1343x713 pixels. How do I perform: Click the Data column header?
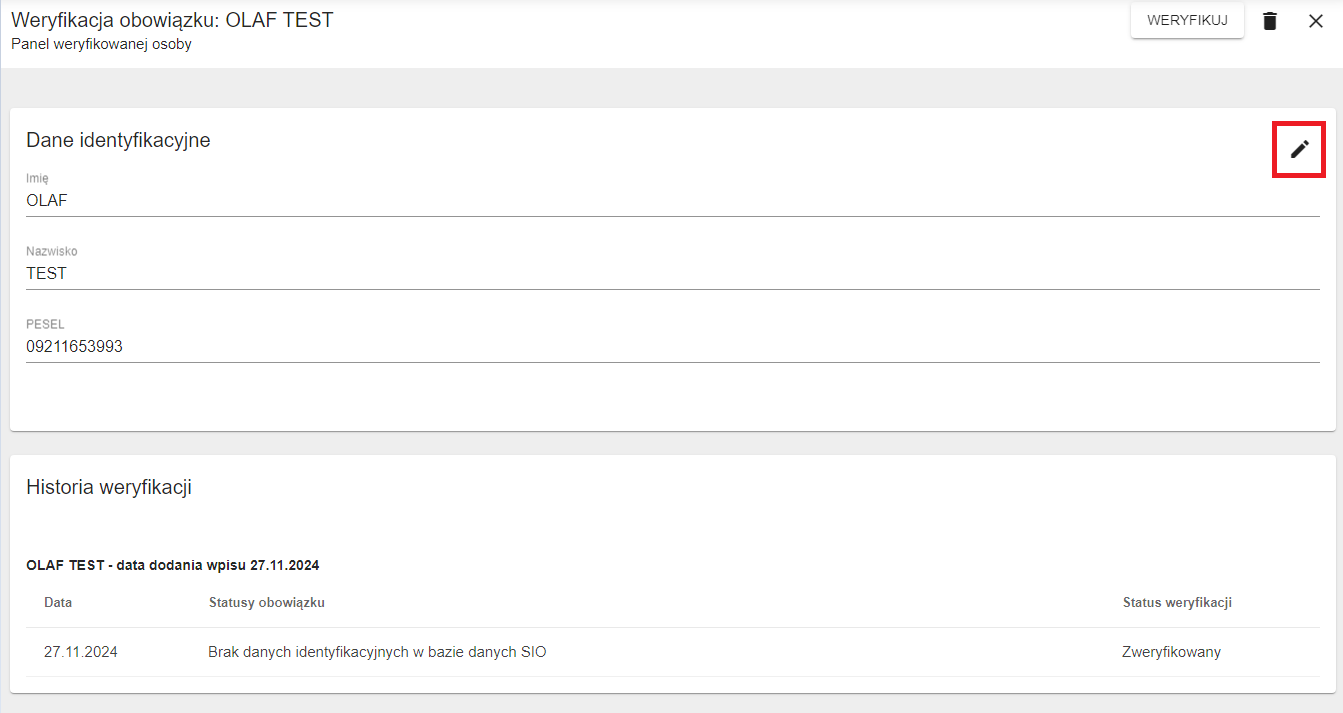(x=58, y=602)
